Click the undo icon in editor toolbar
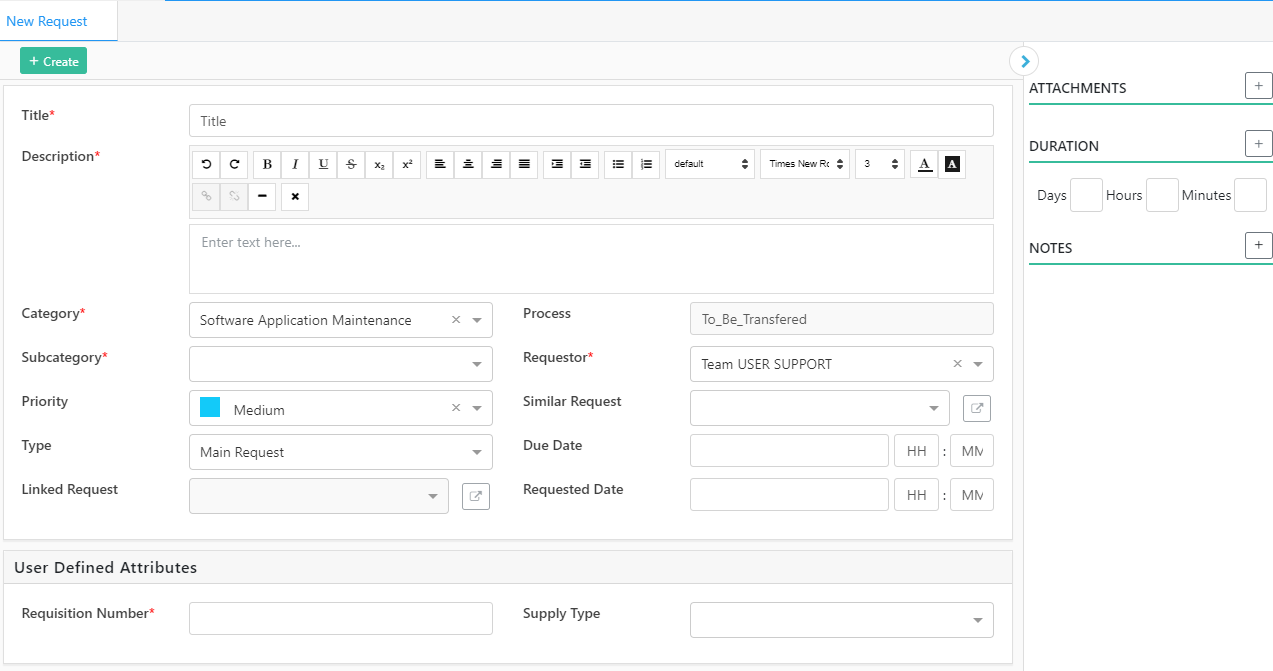Image resolution: width=1273 pixels, height=671 pixels. tap(207, 164)
